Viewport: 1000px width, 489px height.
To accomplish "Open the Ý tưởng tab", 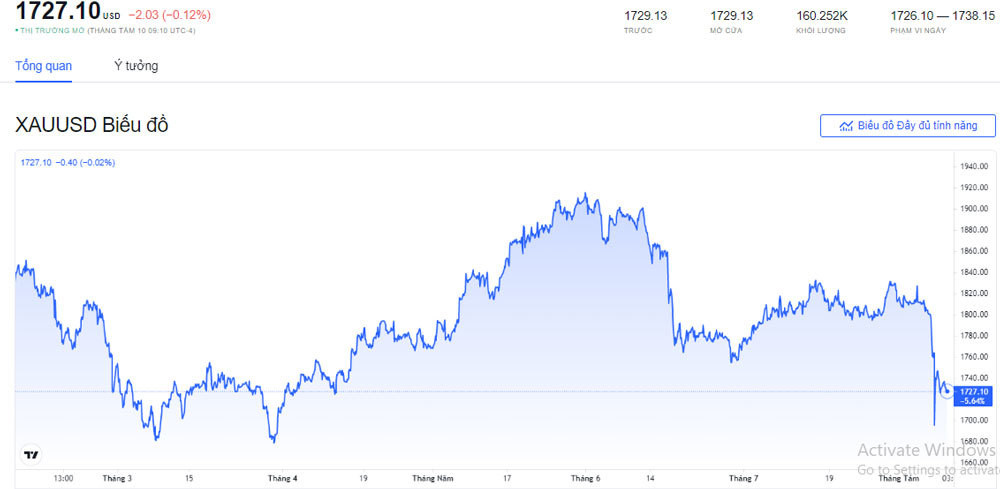I will pyautogui.click(x=136, y=66).
